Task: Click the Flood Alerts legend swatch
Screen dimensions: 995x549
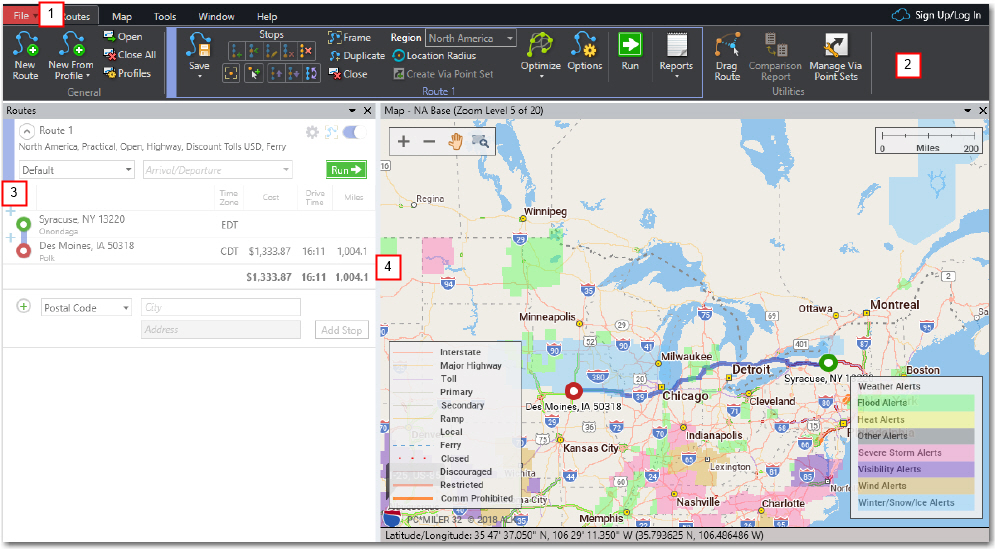Action: point(916,403)
